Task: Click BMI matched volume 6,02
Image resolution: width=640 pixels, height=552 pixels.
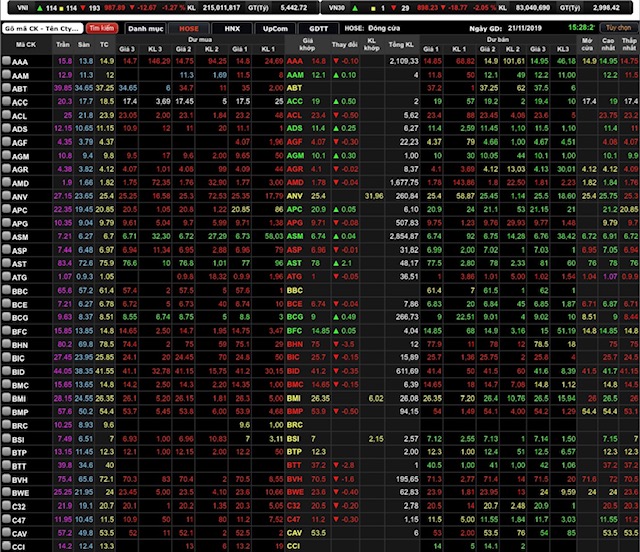Action: (x=376, y=398)
